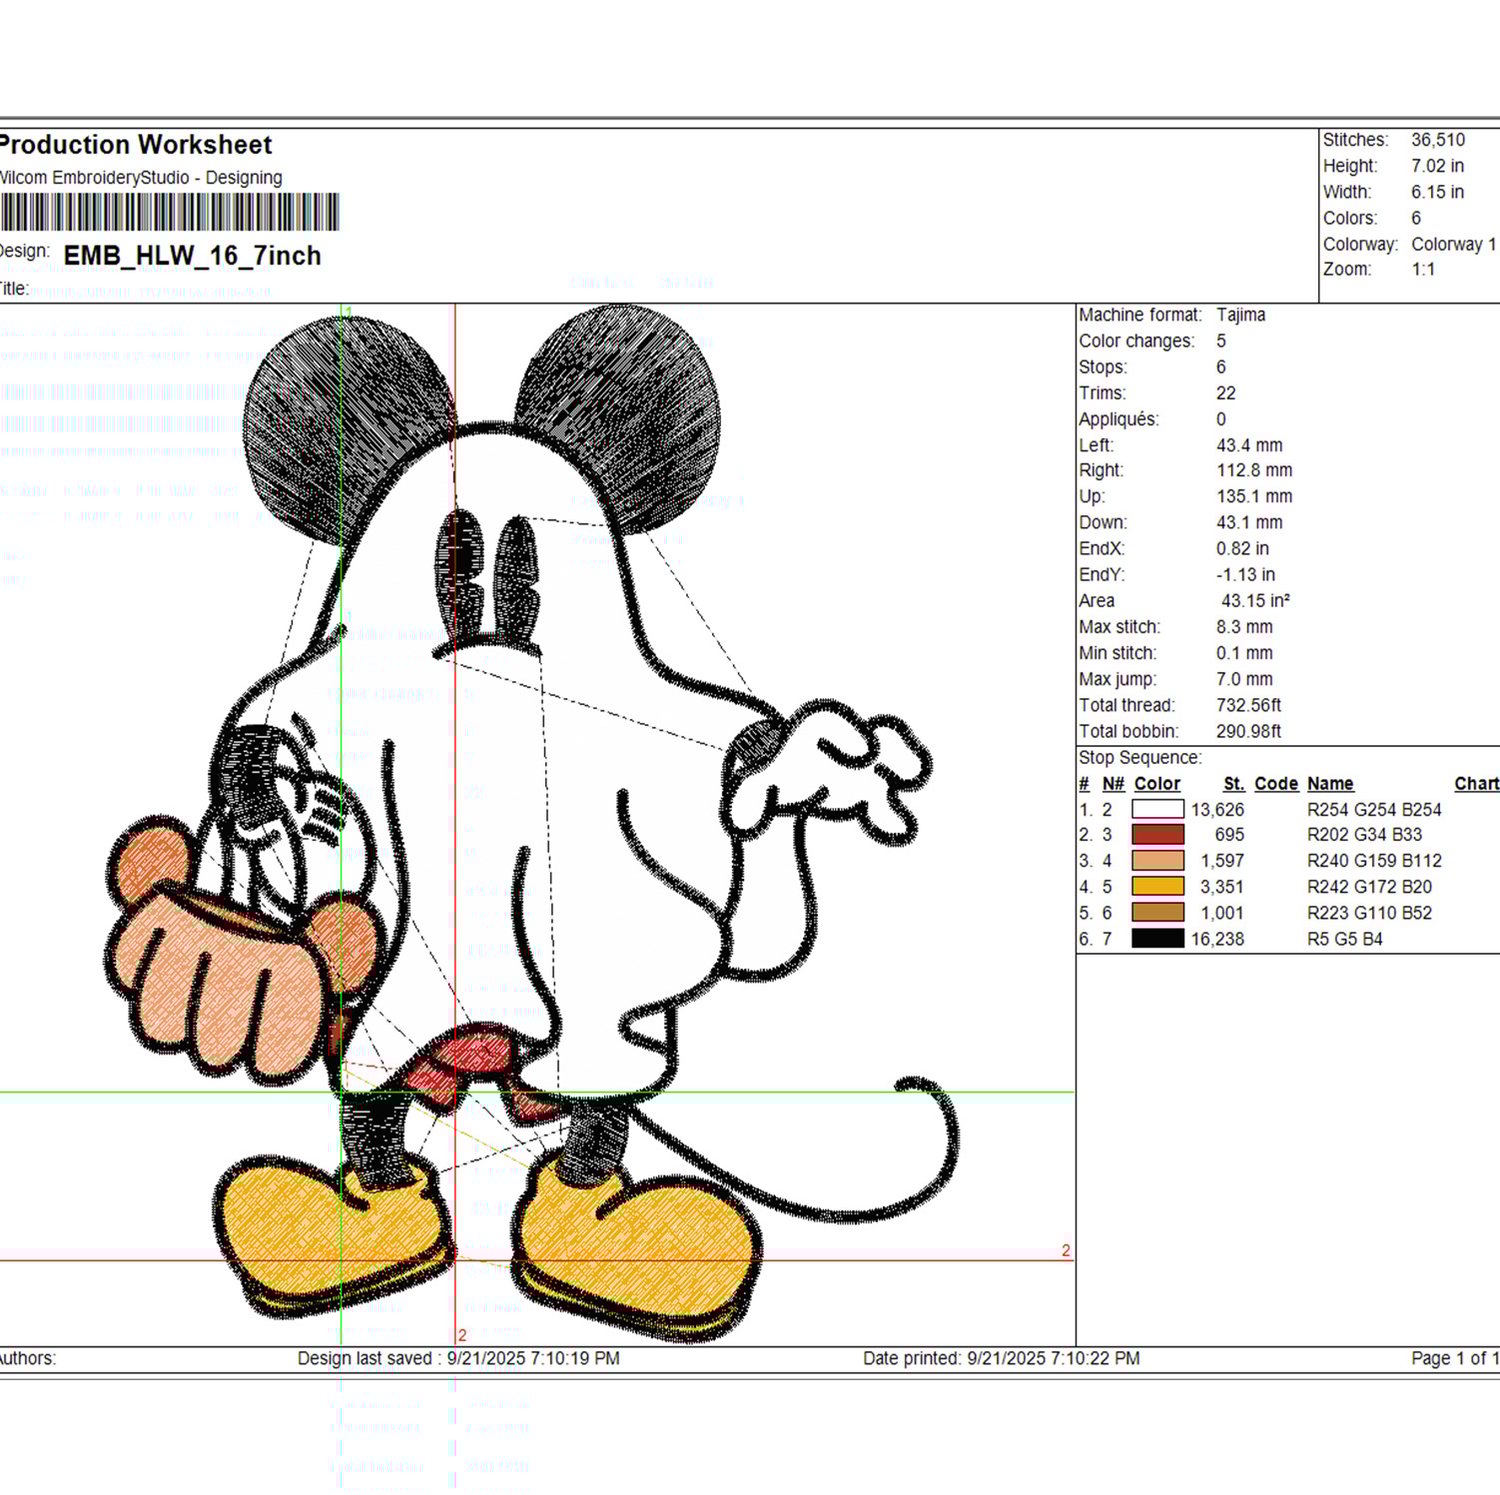Select the thread name "R202 G34 B33"
The width and height of the screenshot is (1500, 1495).
[1364, 835]
